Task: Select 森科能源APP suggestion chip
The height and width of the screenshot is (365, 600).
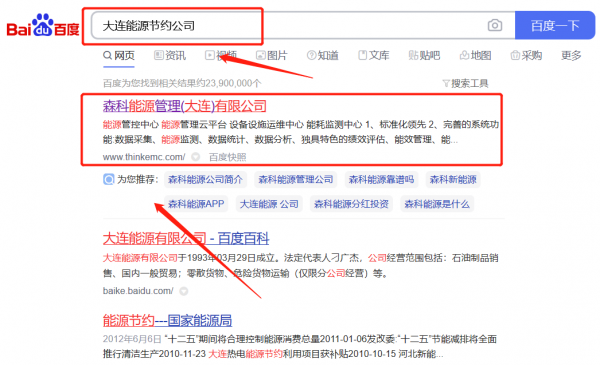Action: pos(196,204)
